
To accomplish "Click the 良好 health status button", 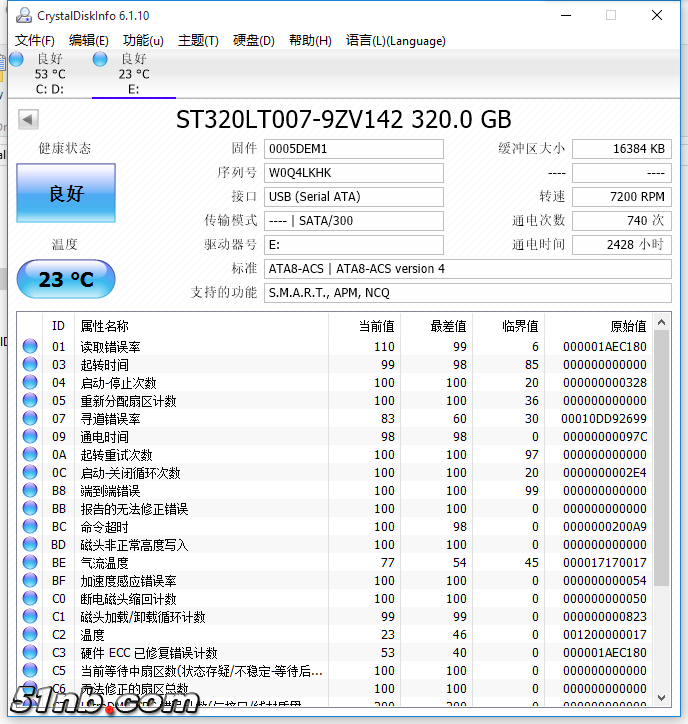I will pyautogui.click(x=66, y=193).
